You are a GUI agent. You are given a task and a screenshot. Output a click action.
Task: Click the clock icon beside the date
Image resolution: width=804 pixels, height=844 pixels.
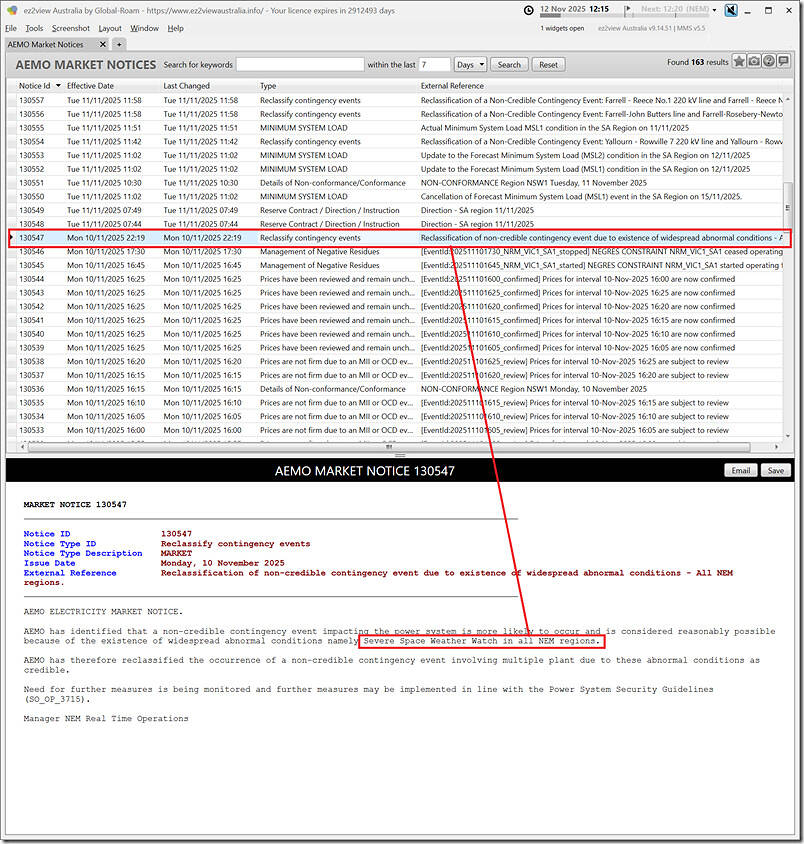click(x=529, y=10)
